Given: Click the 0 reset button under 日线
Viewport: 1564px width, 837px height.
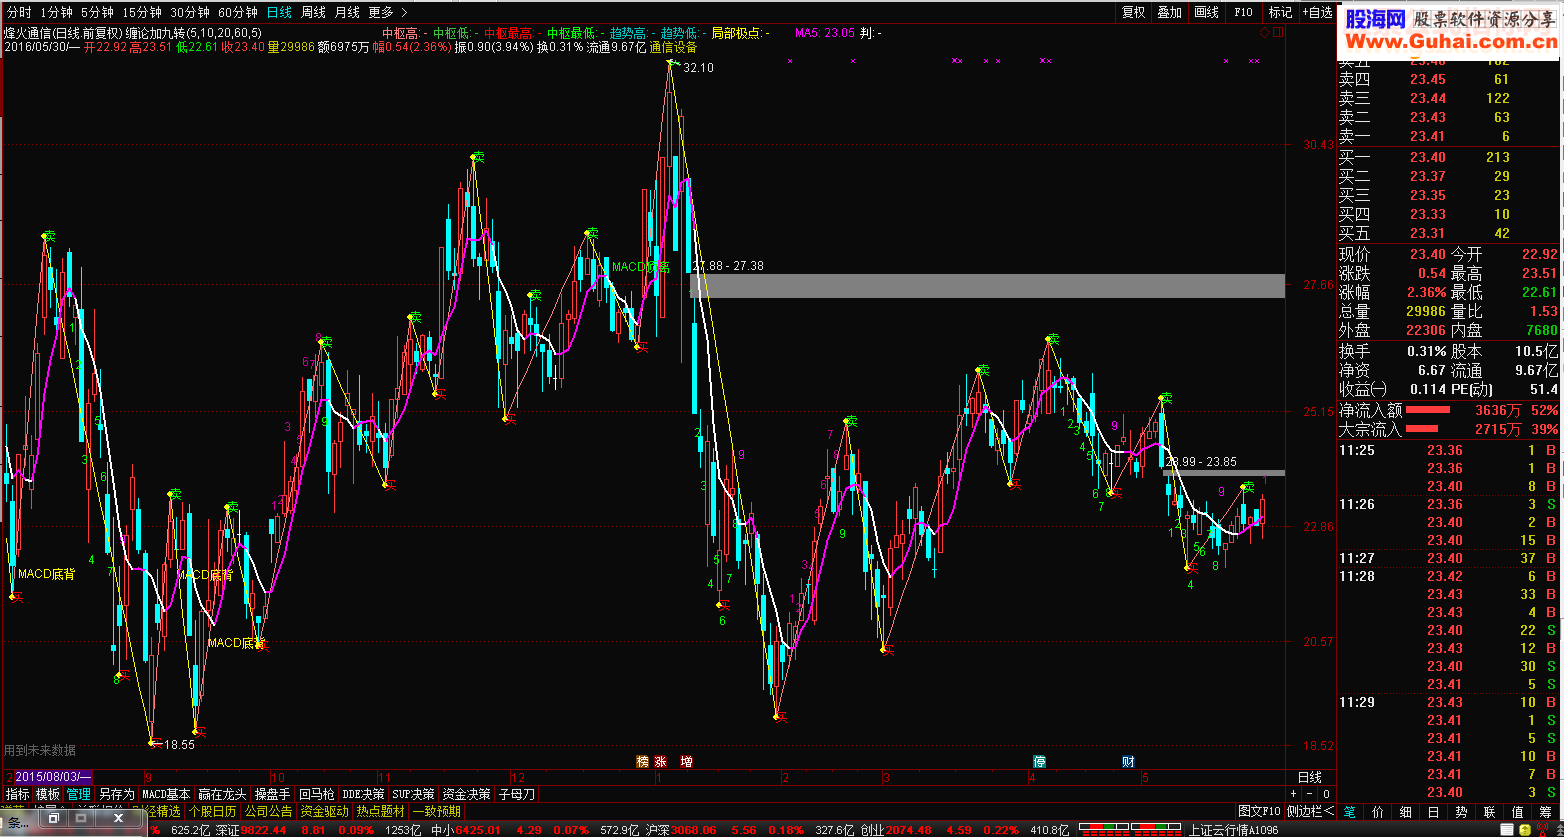Looking at the screenshot, I should tap(1326, 794).
